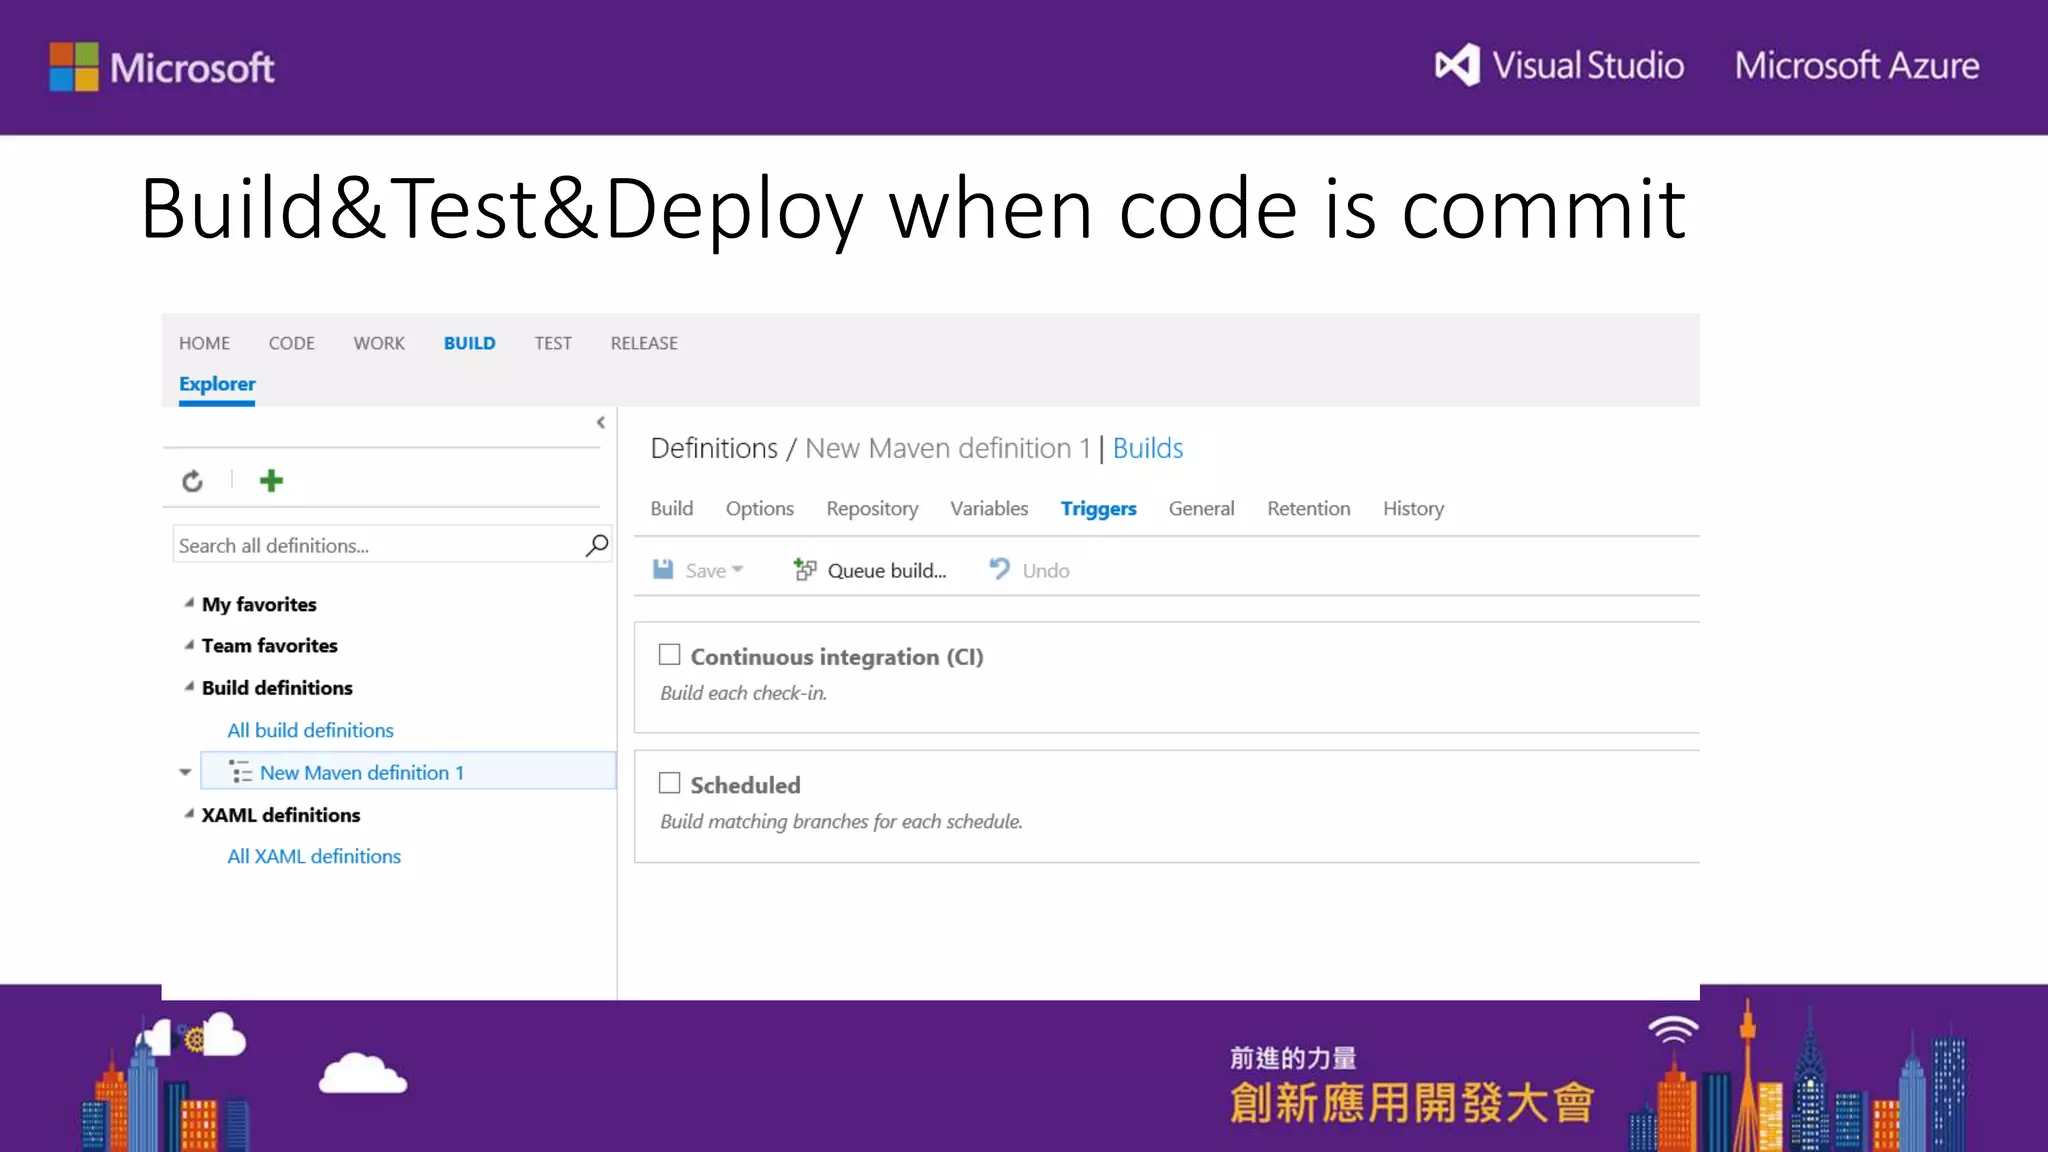Switch to the Retention tab
Viewport: 2048px width, 1152px height.
1308,508
